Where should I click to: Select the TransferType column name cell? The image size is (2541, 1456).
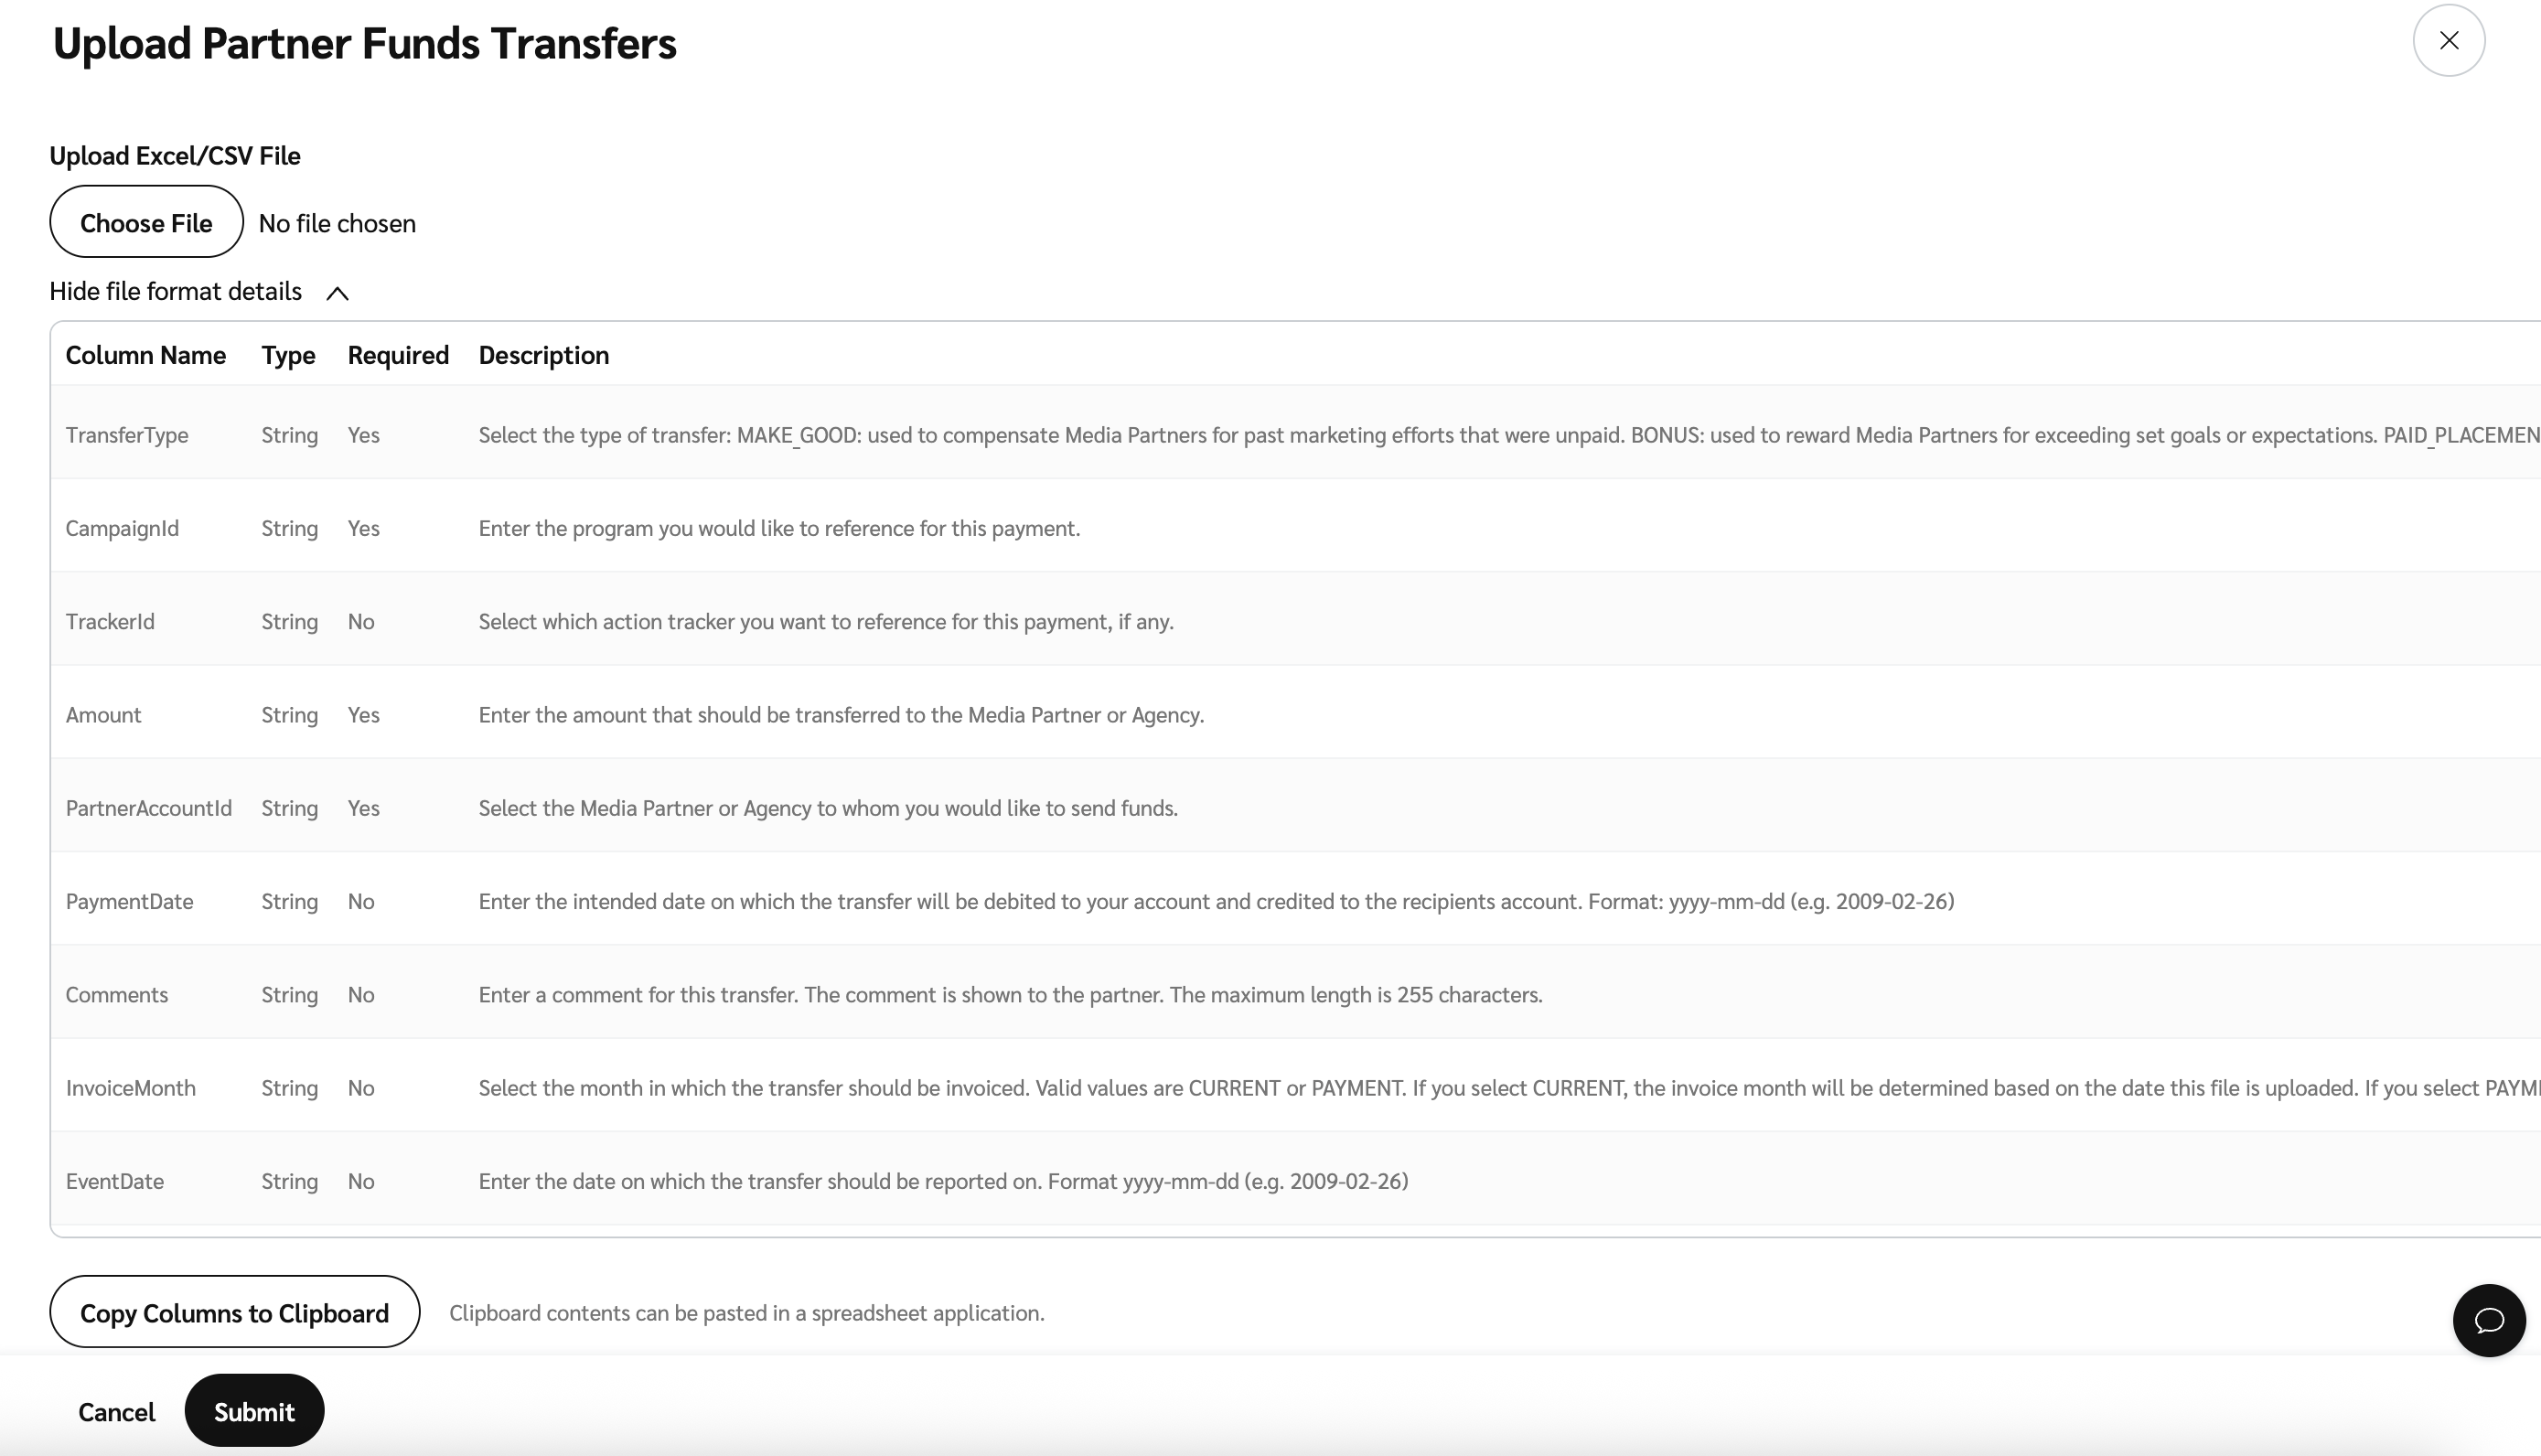click(x=127, y=435)
